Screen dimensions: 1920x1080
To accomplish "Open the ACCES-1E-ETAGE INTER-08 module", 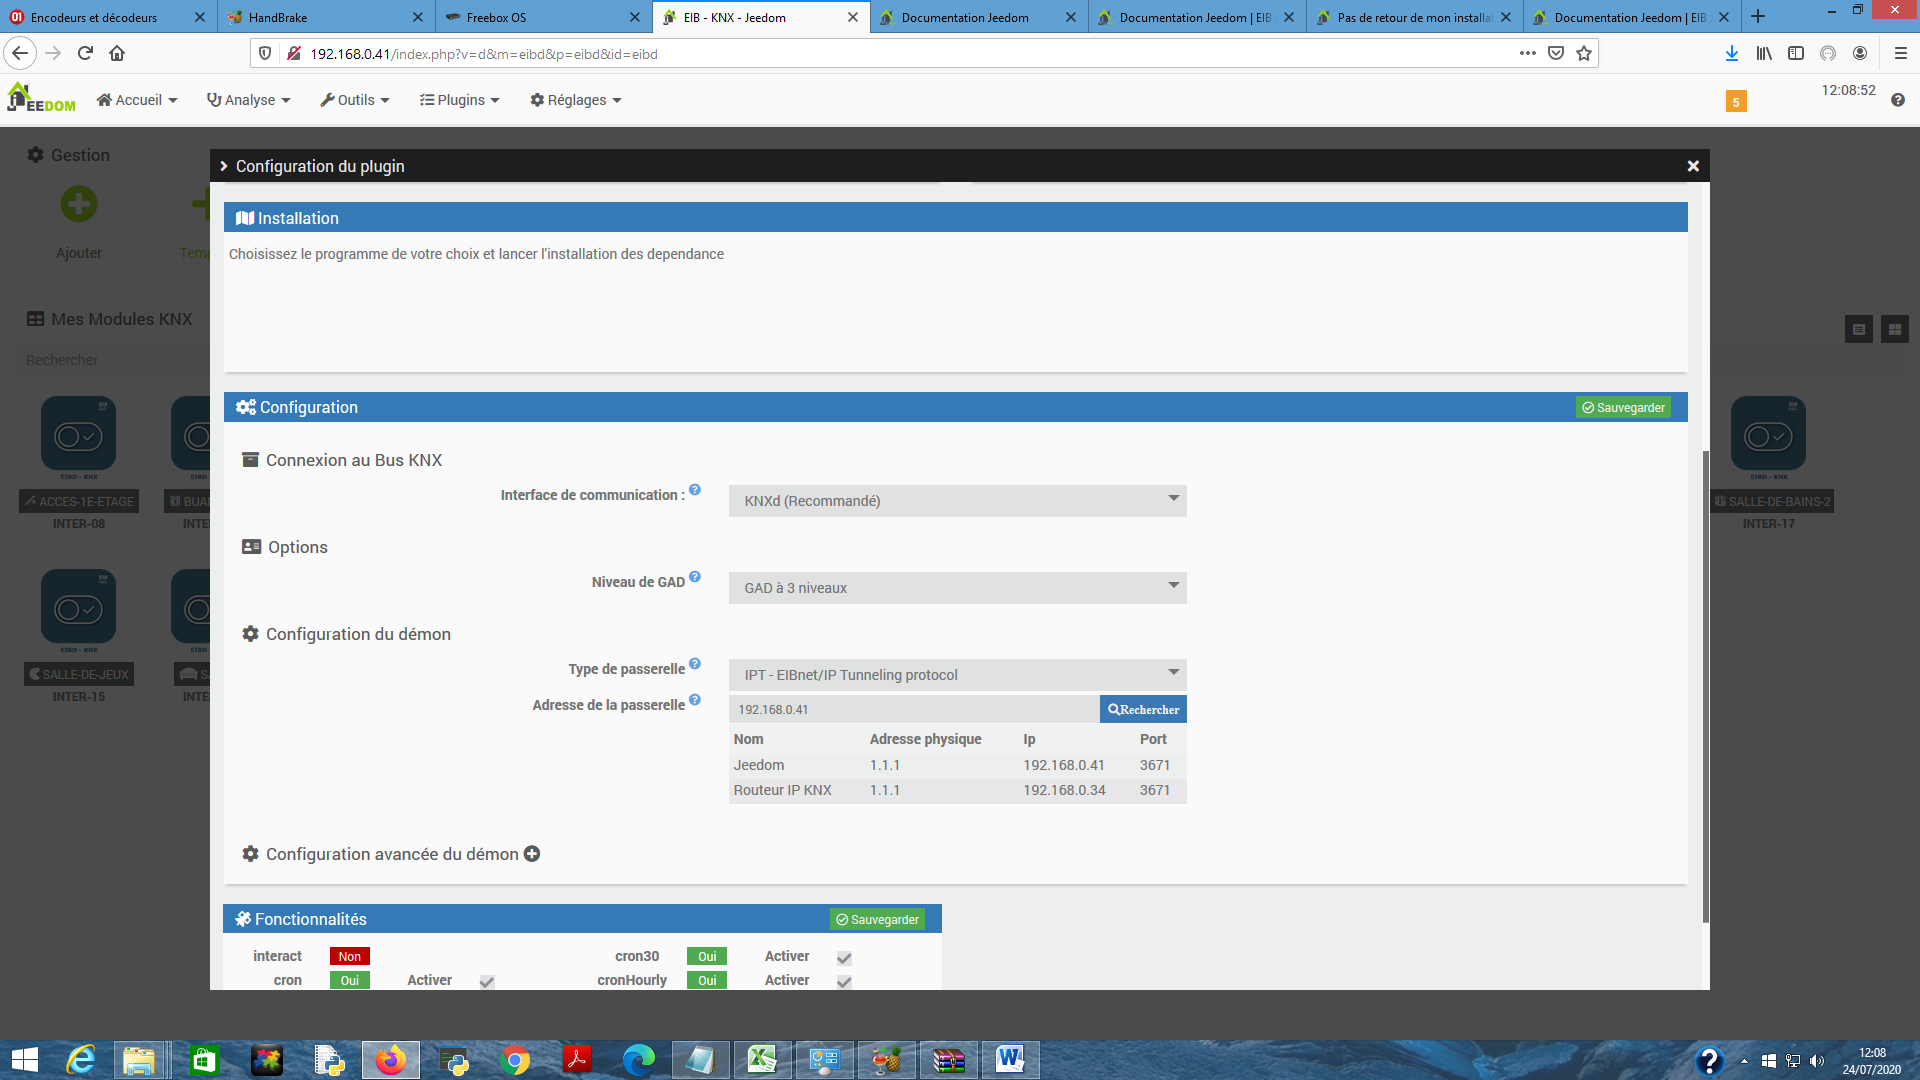I will (79, 462).
